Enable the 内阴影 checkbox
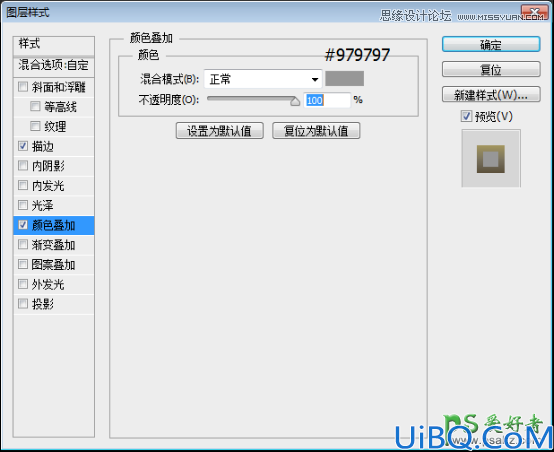The image size is (554, 452). click(x=23, y=165)
